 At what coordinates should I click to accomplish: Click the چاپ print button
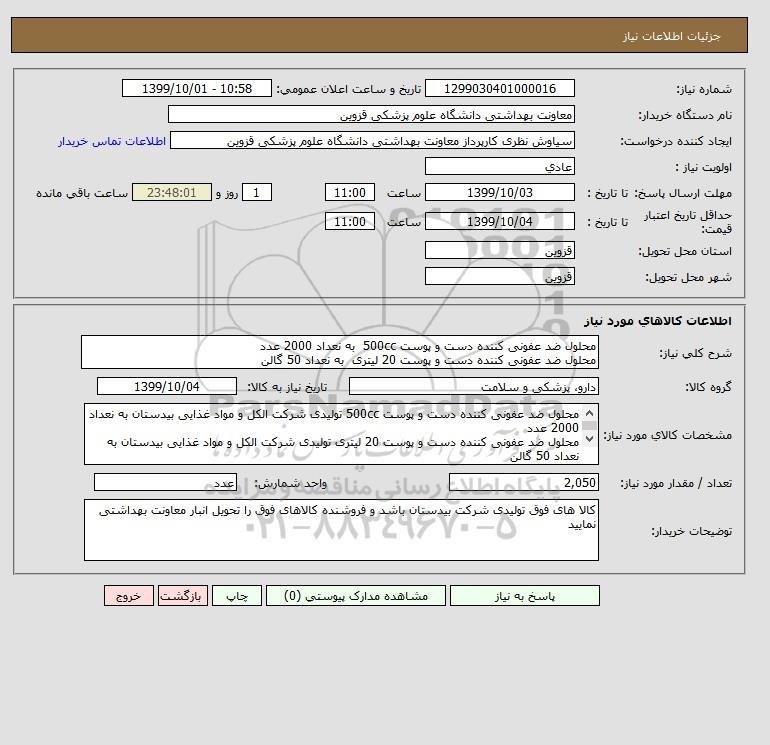click(x=237, y=596)
